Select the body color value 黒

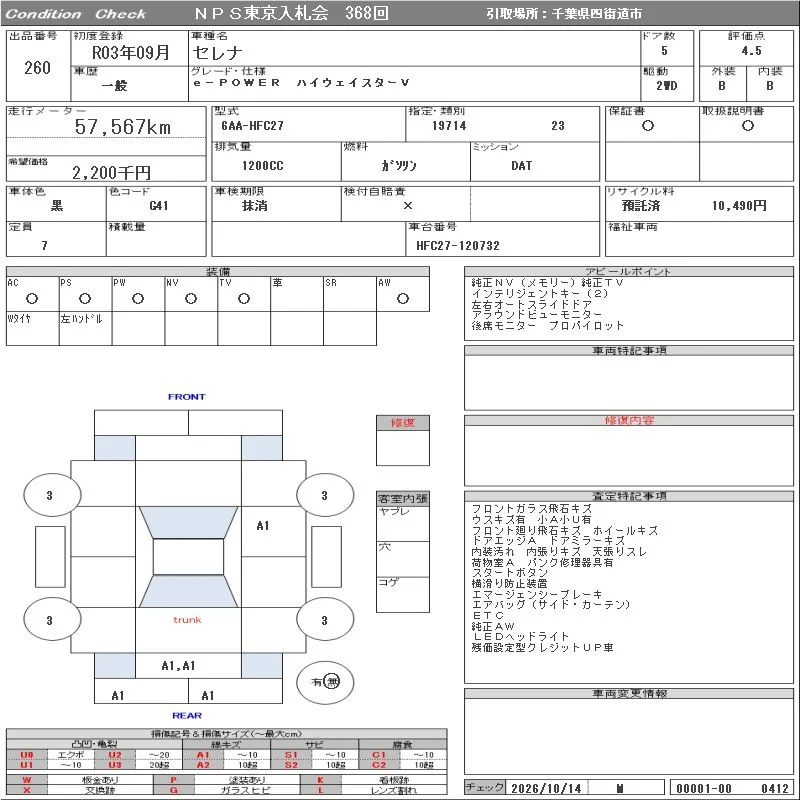tap(57, 206)
